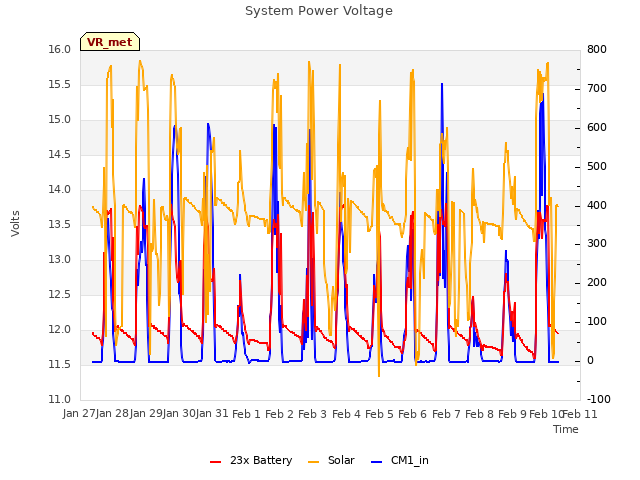Click the 300 right axis value
Viewport: 640px width, 480px height.
597,244
